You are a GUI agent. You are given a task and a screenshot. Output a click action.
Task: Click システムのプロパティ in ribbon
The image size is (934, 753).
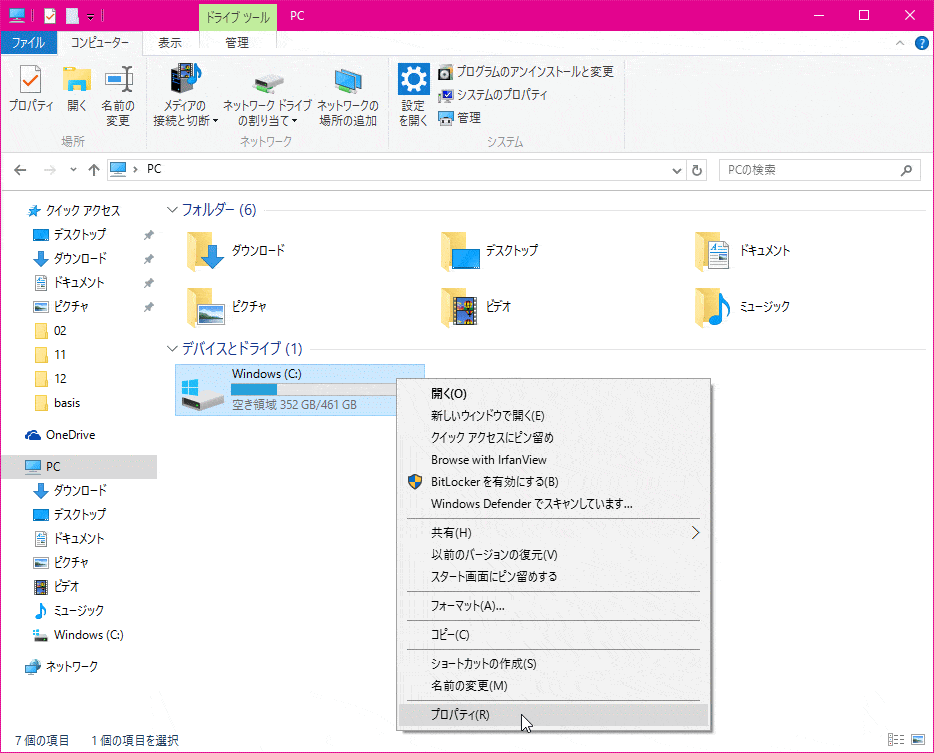(x=493, y=95)
